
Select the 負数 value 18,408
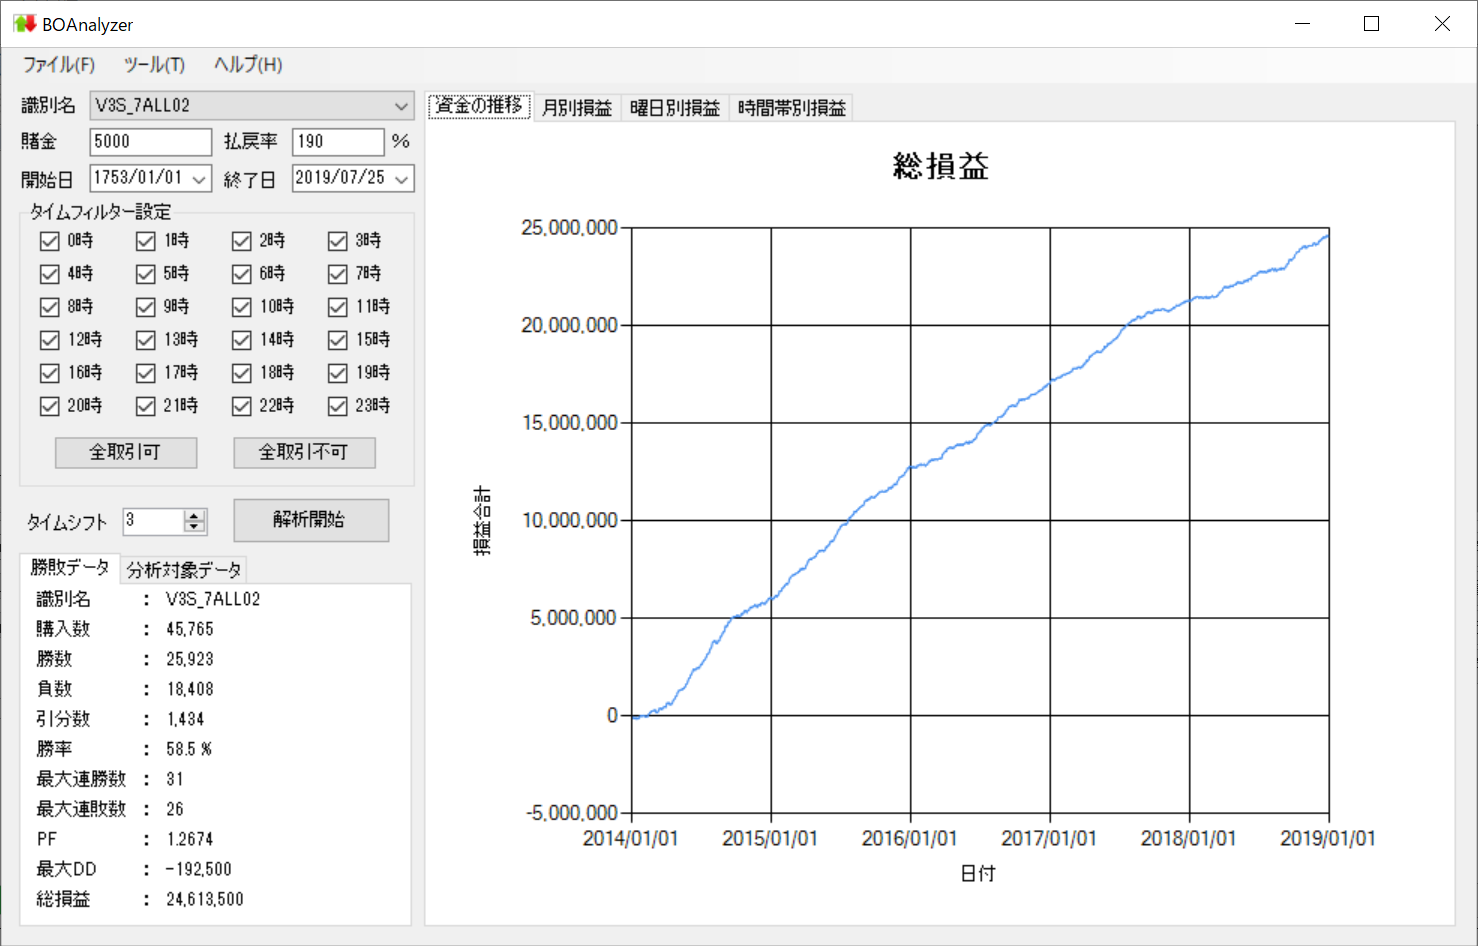pos(190,689)
